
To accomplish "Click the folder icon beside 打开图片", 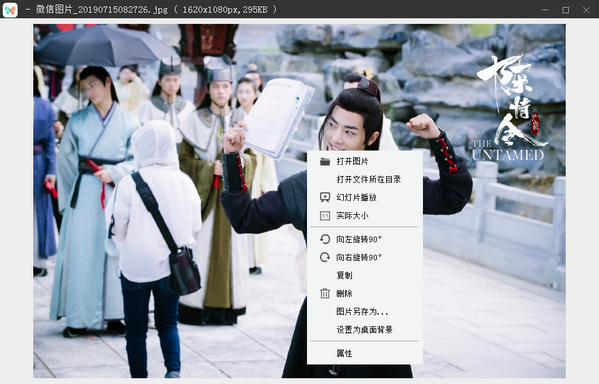I will (325, 161).
